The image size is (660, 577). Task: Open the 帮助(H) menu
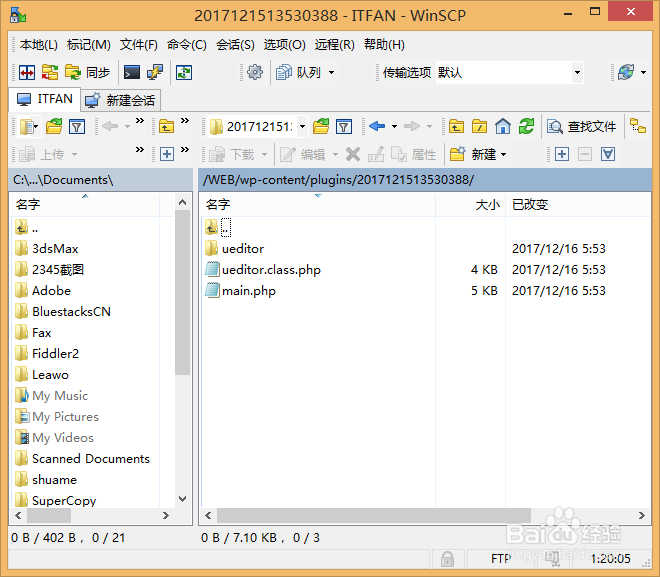384,45
